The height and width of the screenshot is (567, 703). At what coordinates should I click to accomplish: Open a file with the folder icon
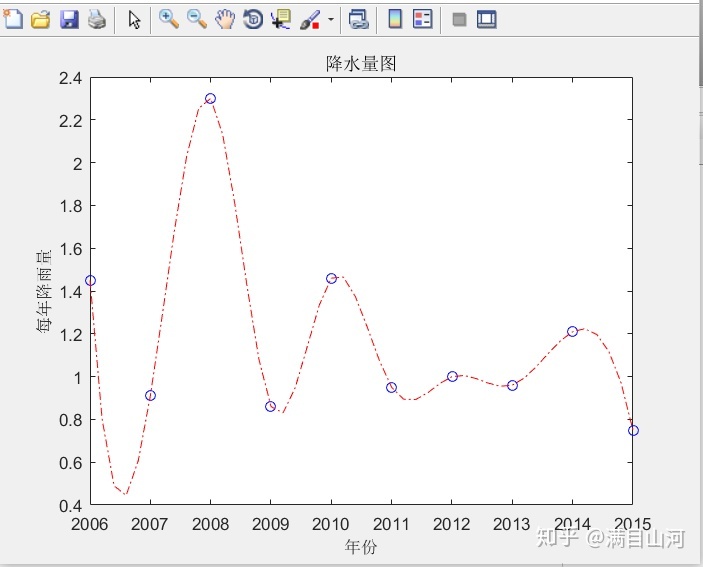(40, 20)
